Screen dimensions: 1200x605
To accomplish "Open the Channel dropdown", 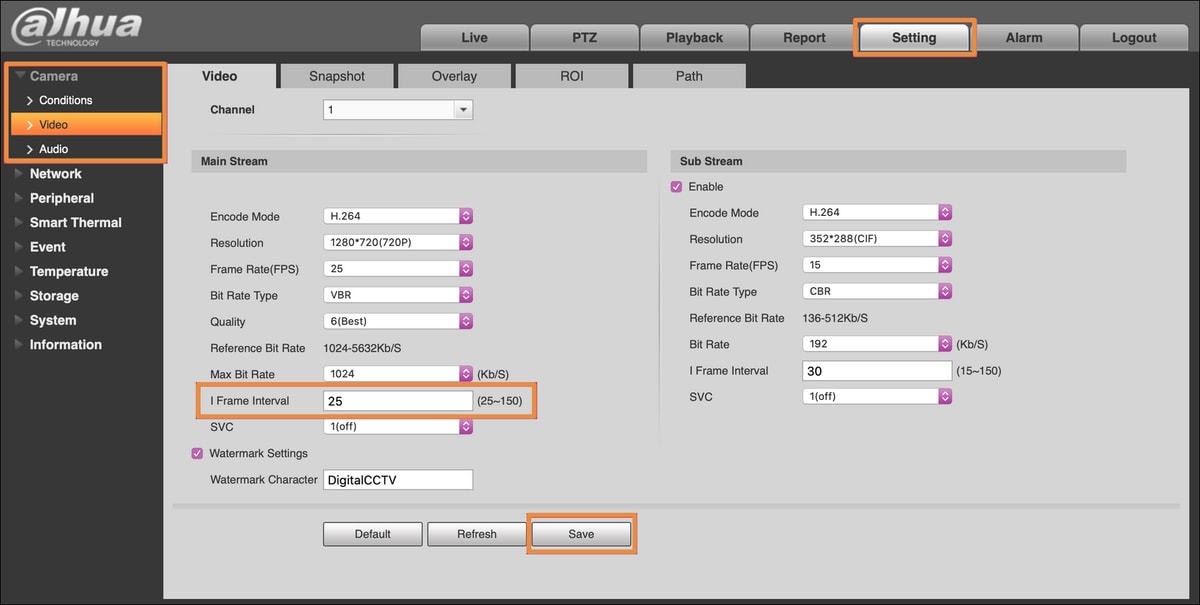I will [398, 110].
